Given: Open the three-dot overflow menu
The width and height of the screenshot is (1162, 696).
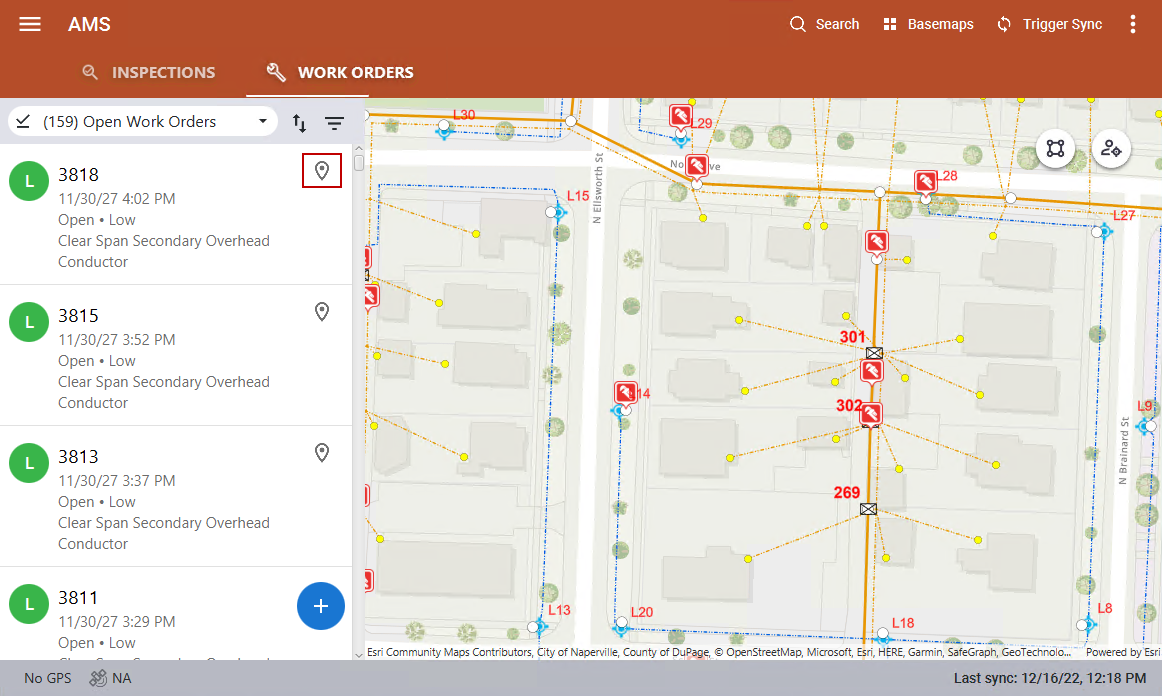Looking at the screenshot, I should pos(1133,24).
